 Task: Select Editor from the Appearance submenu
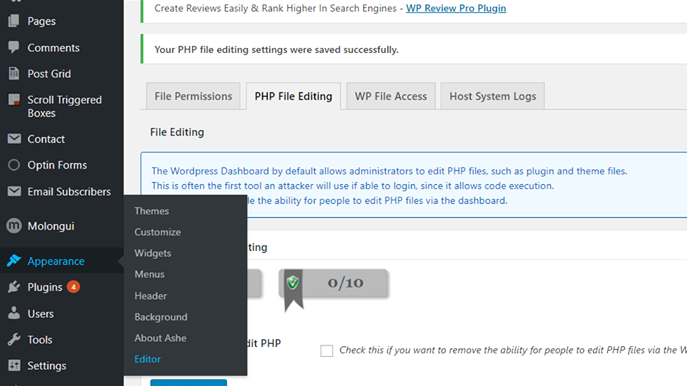coord(147,359)
